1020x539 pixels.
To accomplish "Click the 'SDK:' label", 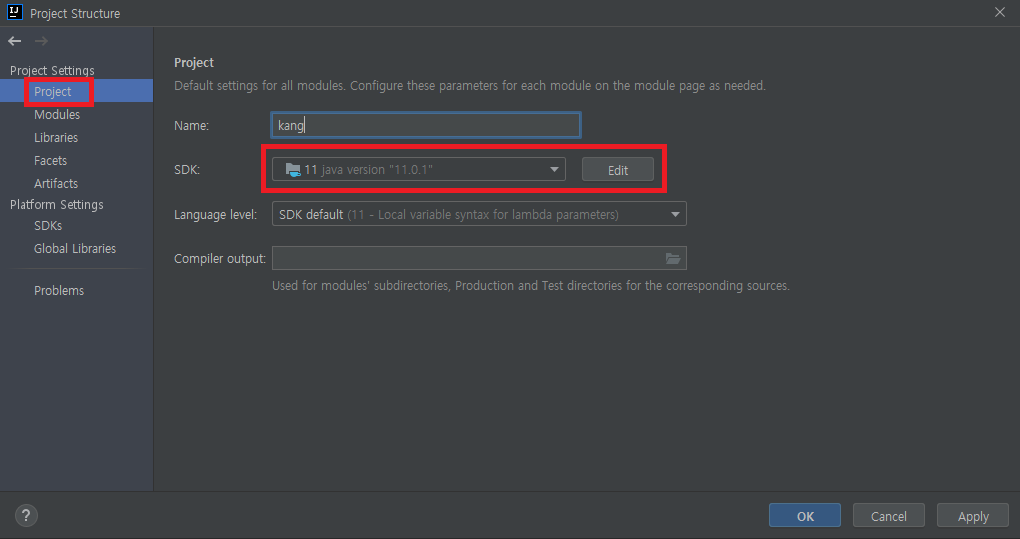I will click(187, 170).
